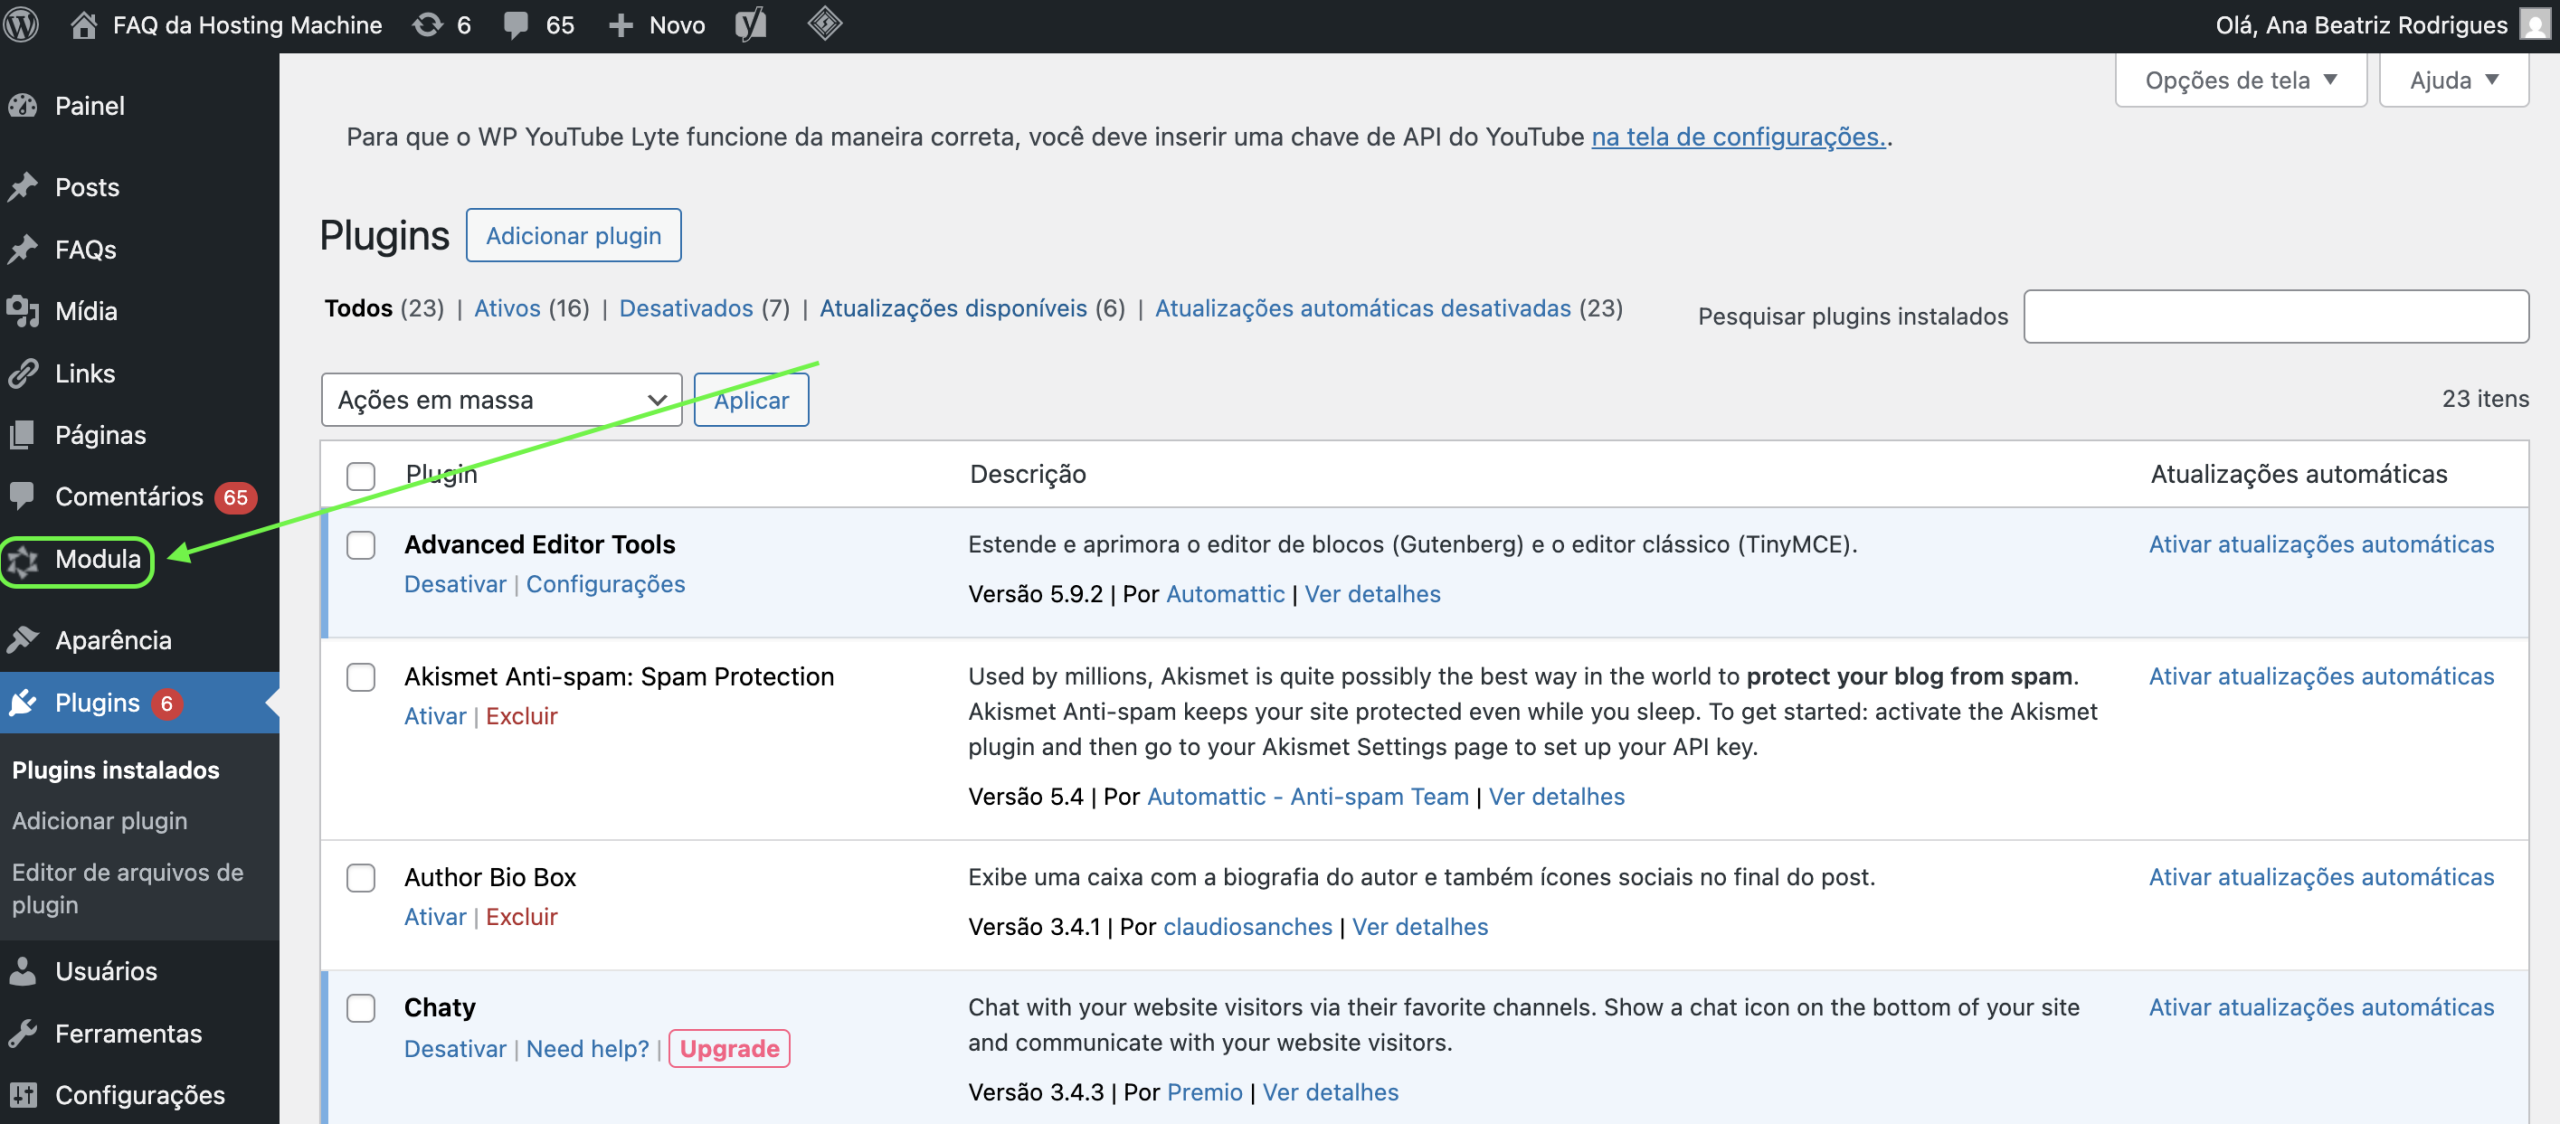Open the claudiosanches author link
This screenshot has height=1124, width=2560.
tap(1248, 927)
